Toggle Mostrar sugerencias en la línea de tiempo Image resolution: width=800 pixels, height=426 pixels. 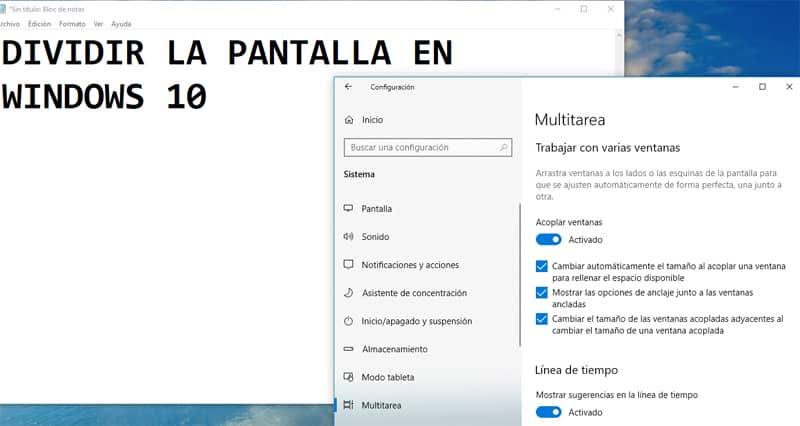(x=548, y=412)
